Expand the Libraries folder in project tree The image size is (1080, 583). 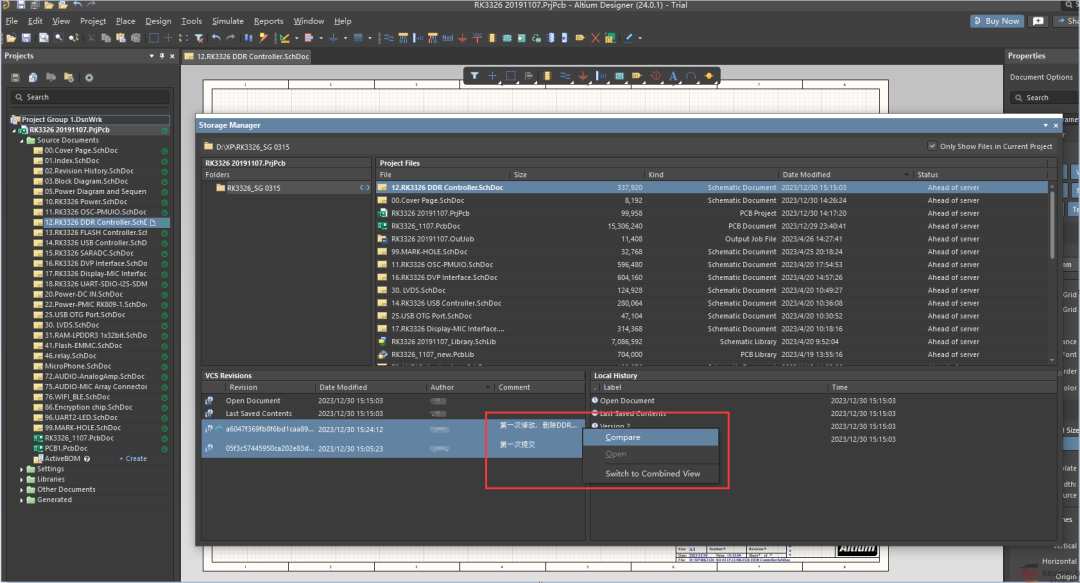22,479
